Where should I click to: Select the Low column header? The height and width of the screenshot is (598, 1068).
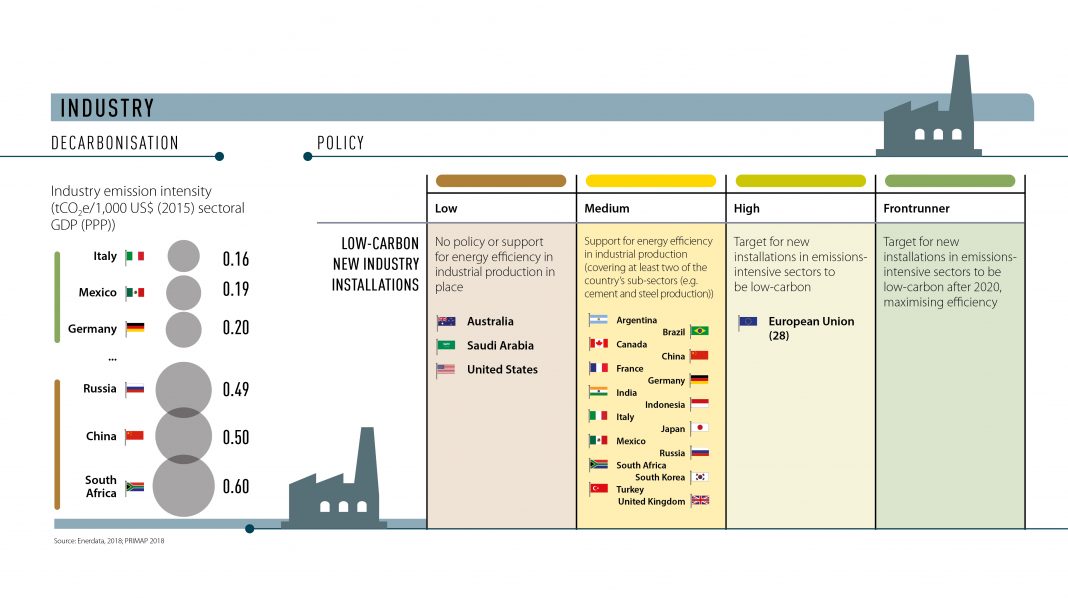tap(446, 208)
